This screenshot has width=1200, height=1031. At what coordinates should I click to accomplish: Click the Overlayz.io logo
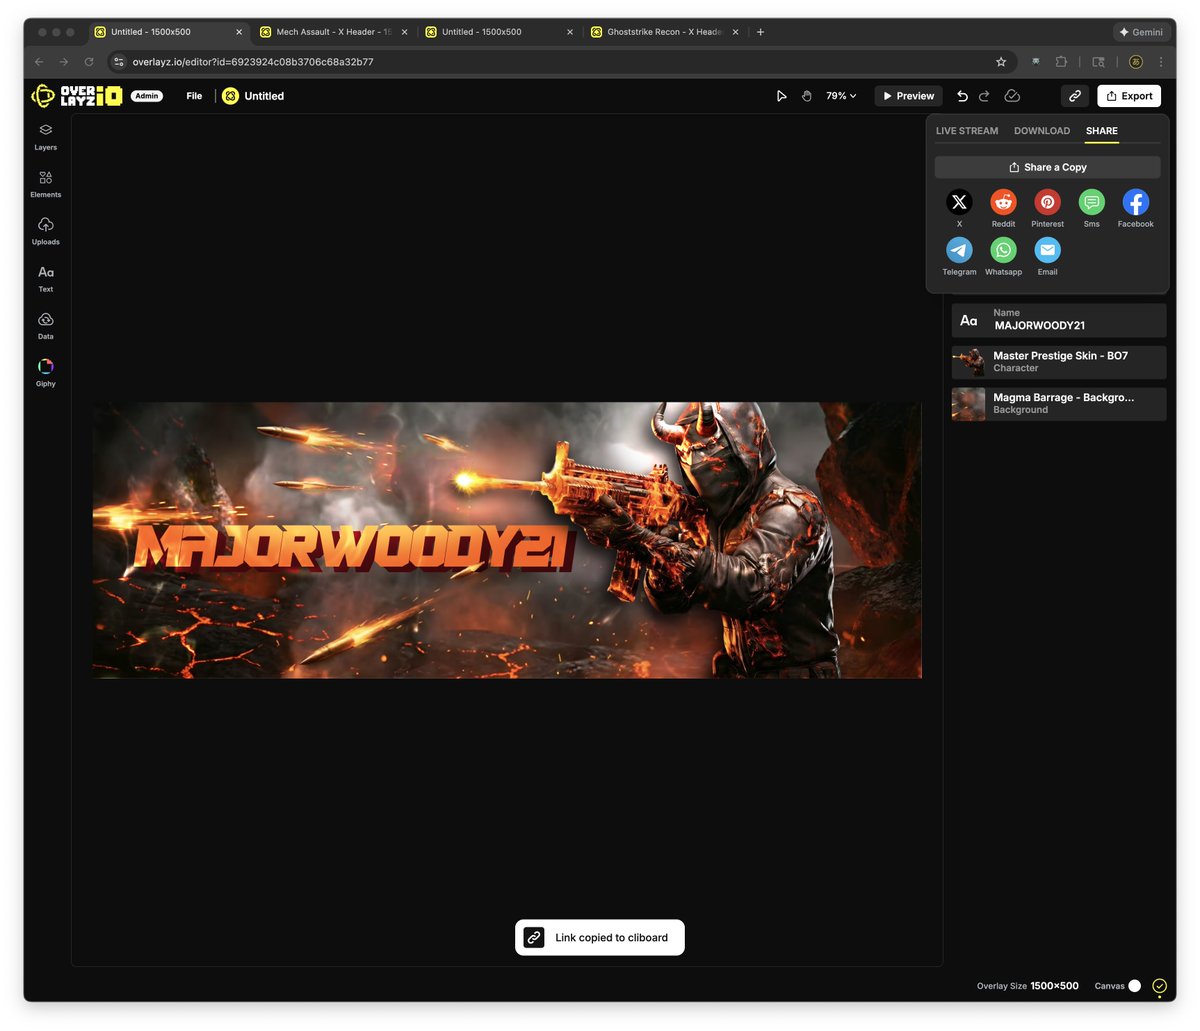[77, 96]
